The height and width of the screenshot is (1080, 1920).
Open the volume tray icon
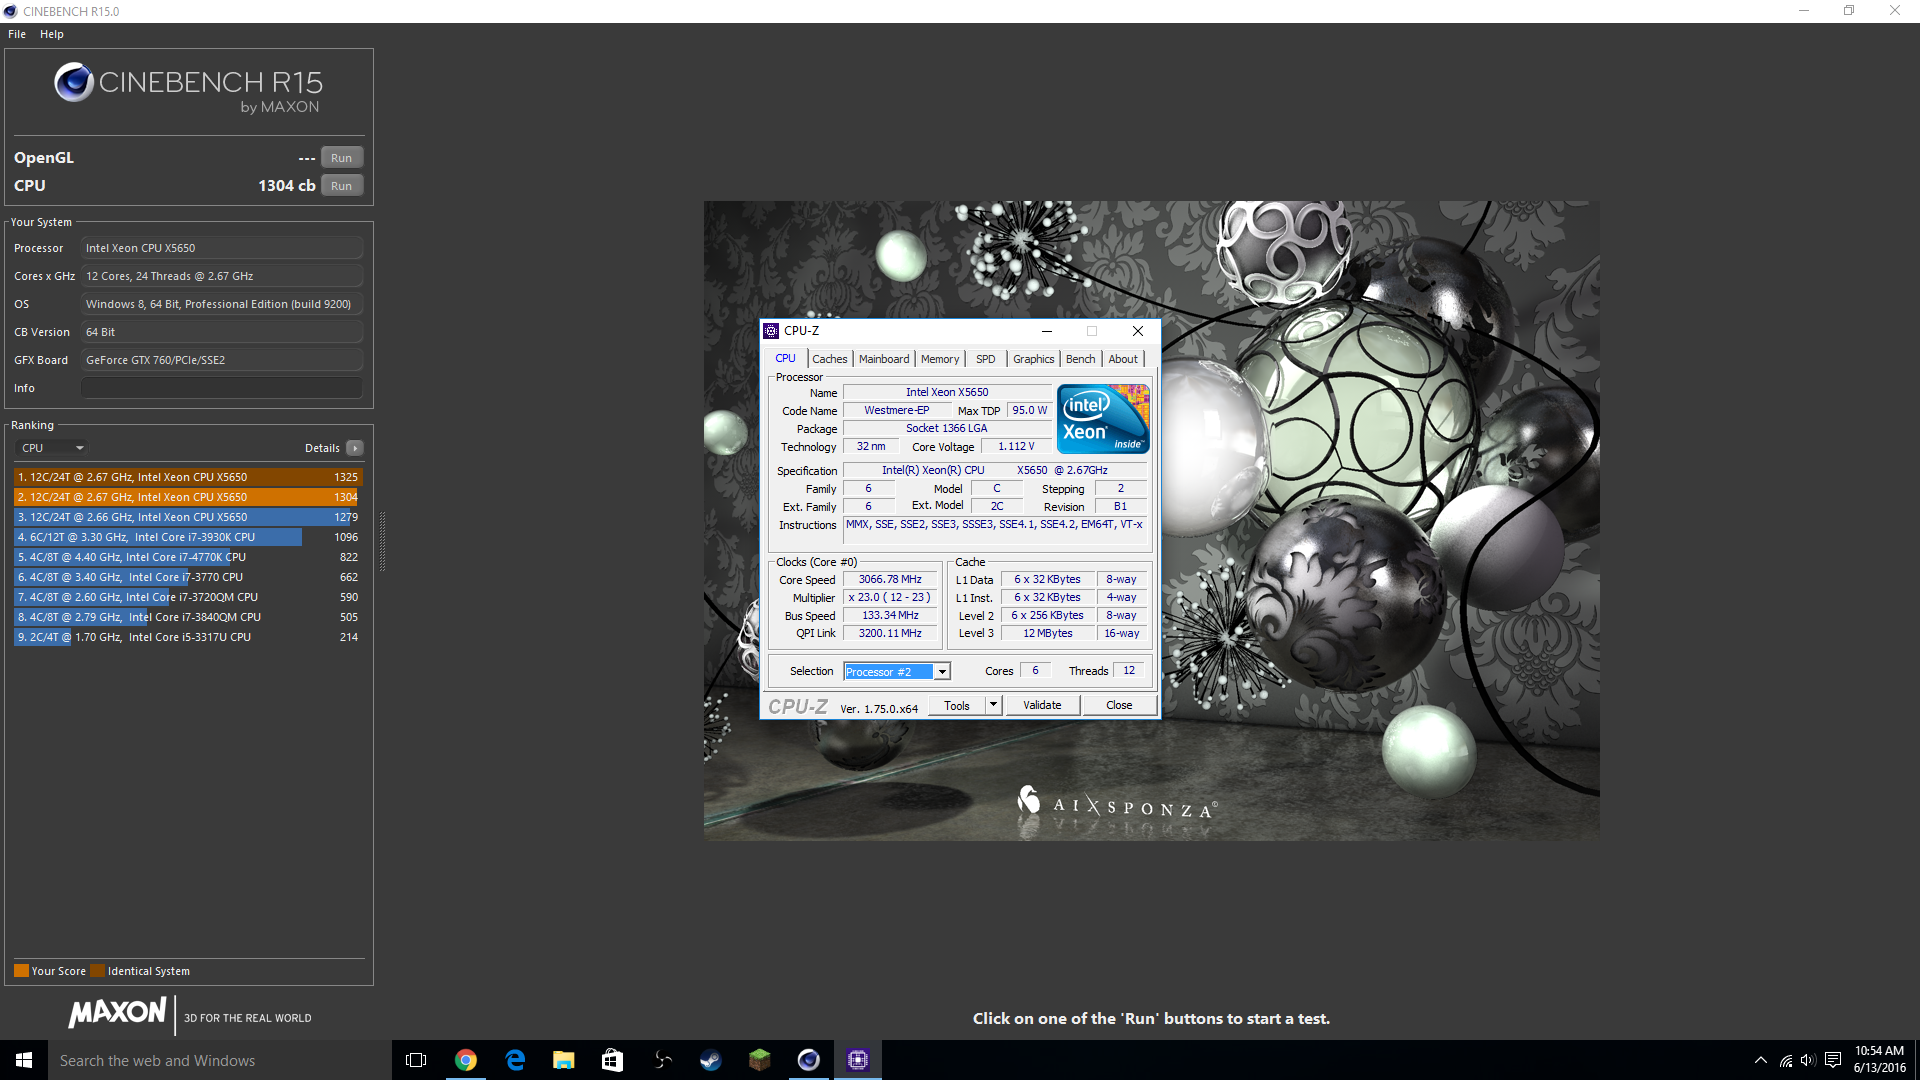tap(1808, 1061)
